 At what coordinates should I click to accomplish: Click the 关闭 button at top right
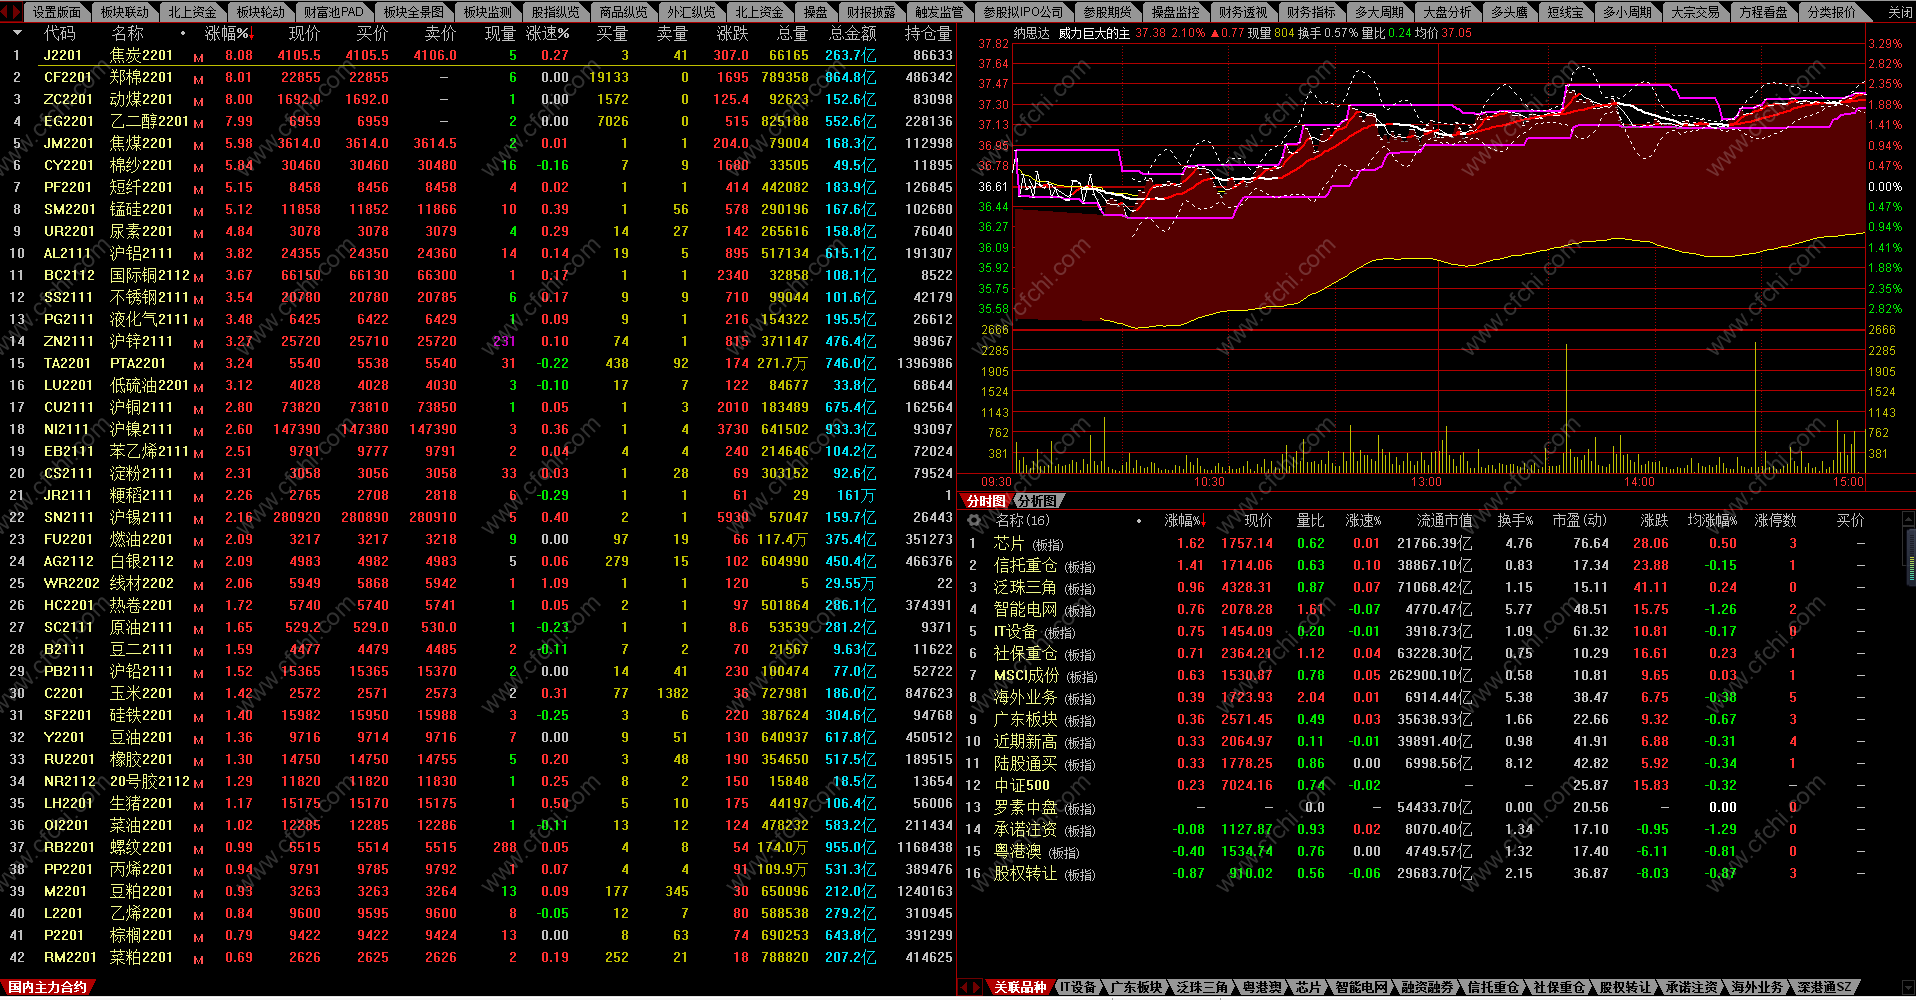tap(1900, 12)
